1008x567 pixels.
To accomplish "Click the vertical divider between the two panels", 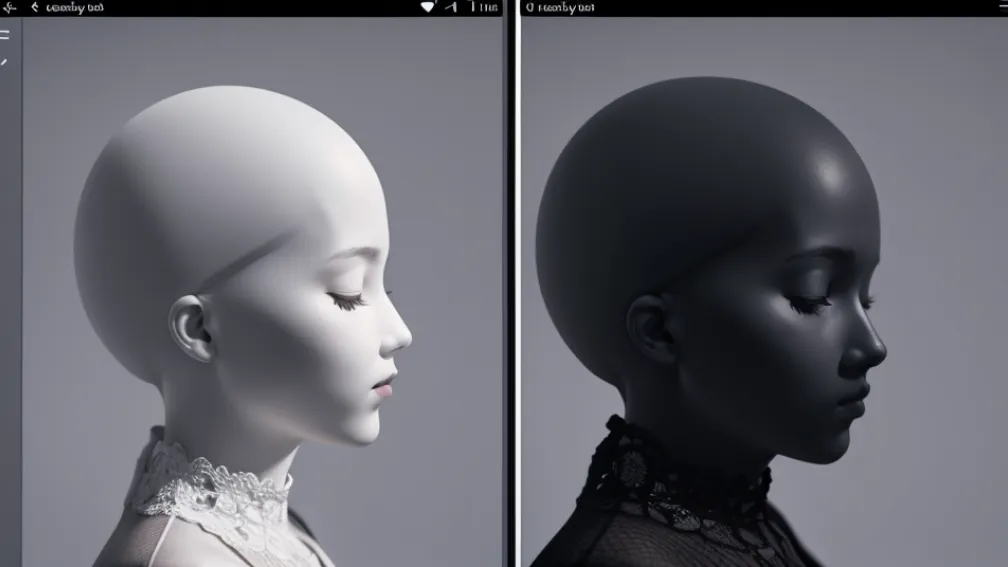I will tap(512, 290).
